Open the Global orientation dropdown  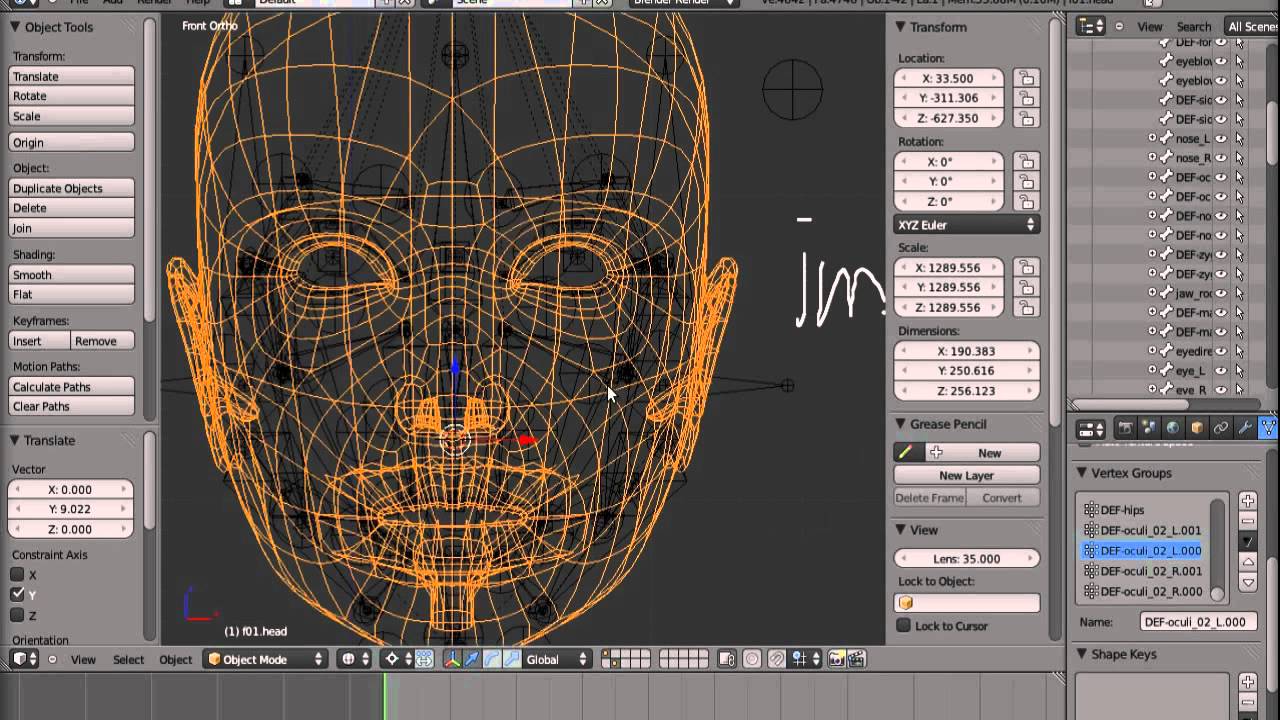(x=558, y=659)
